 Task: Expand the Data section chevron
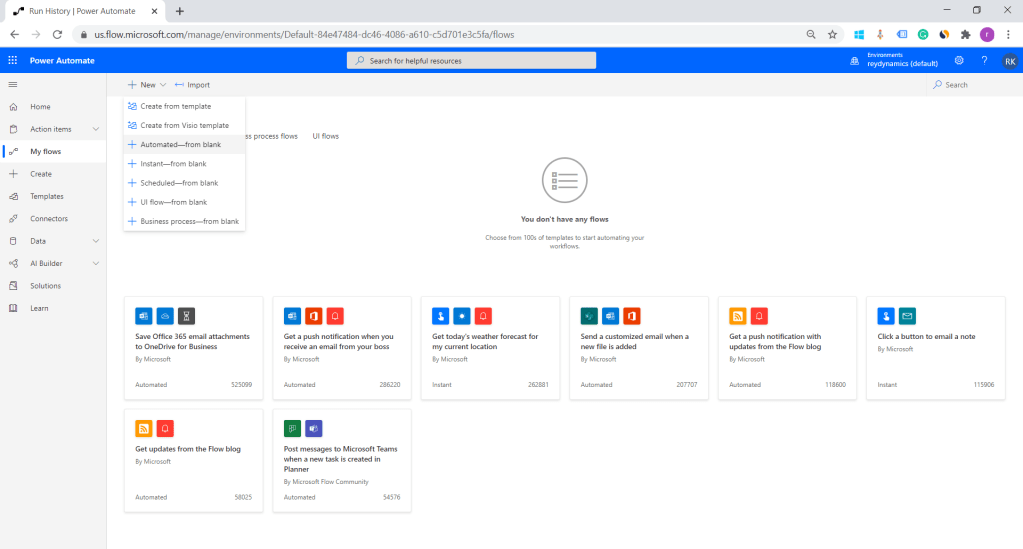96,241
